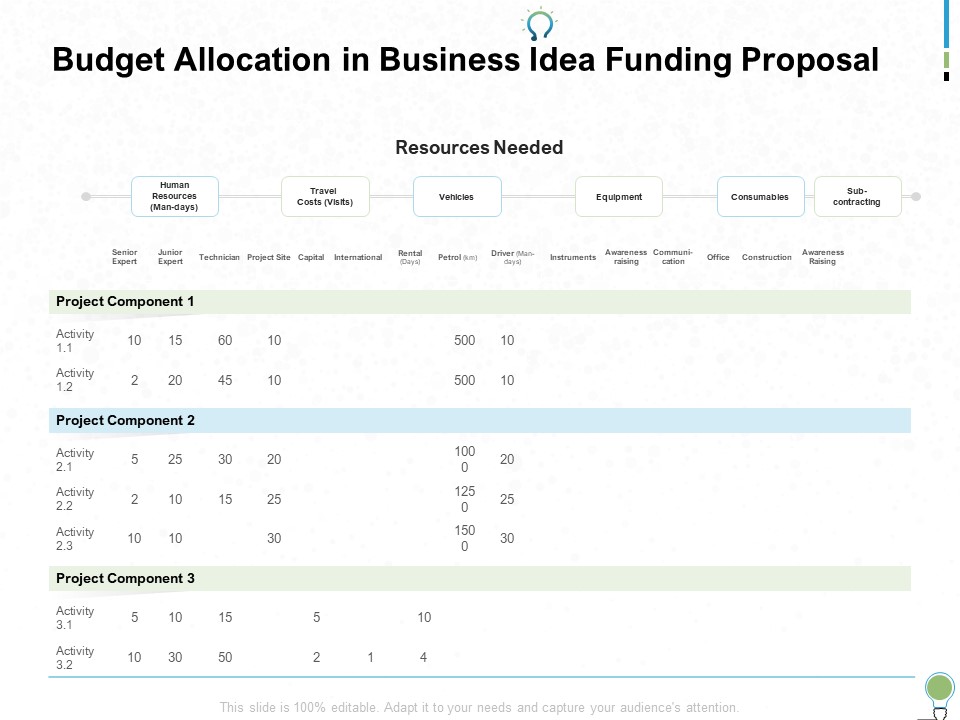Click the 'Project Component 2' section band
This screenshot has width=960, height=720.
point(480,421)
